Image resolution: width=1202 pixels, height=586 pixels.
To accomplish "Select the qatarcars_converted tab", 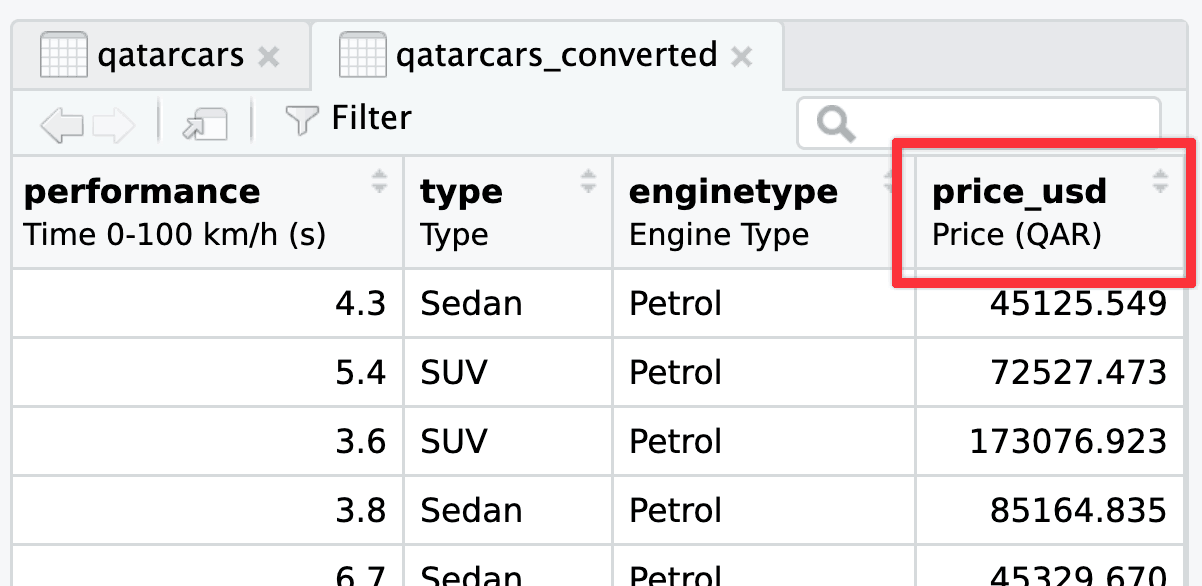I will (x=555, y=55).
